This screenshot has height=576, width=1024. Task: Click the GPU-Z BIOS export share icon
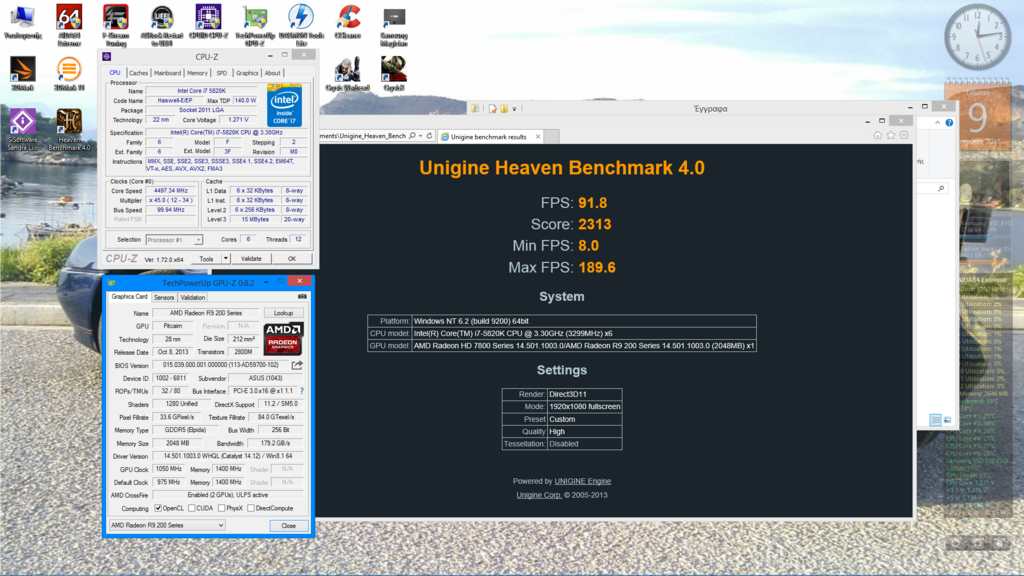297,365
